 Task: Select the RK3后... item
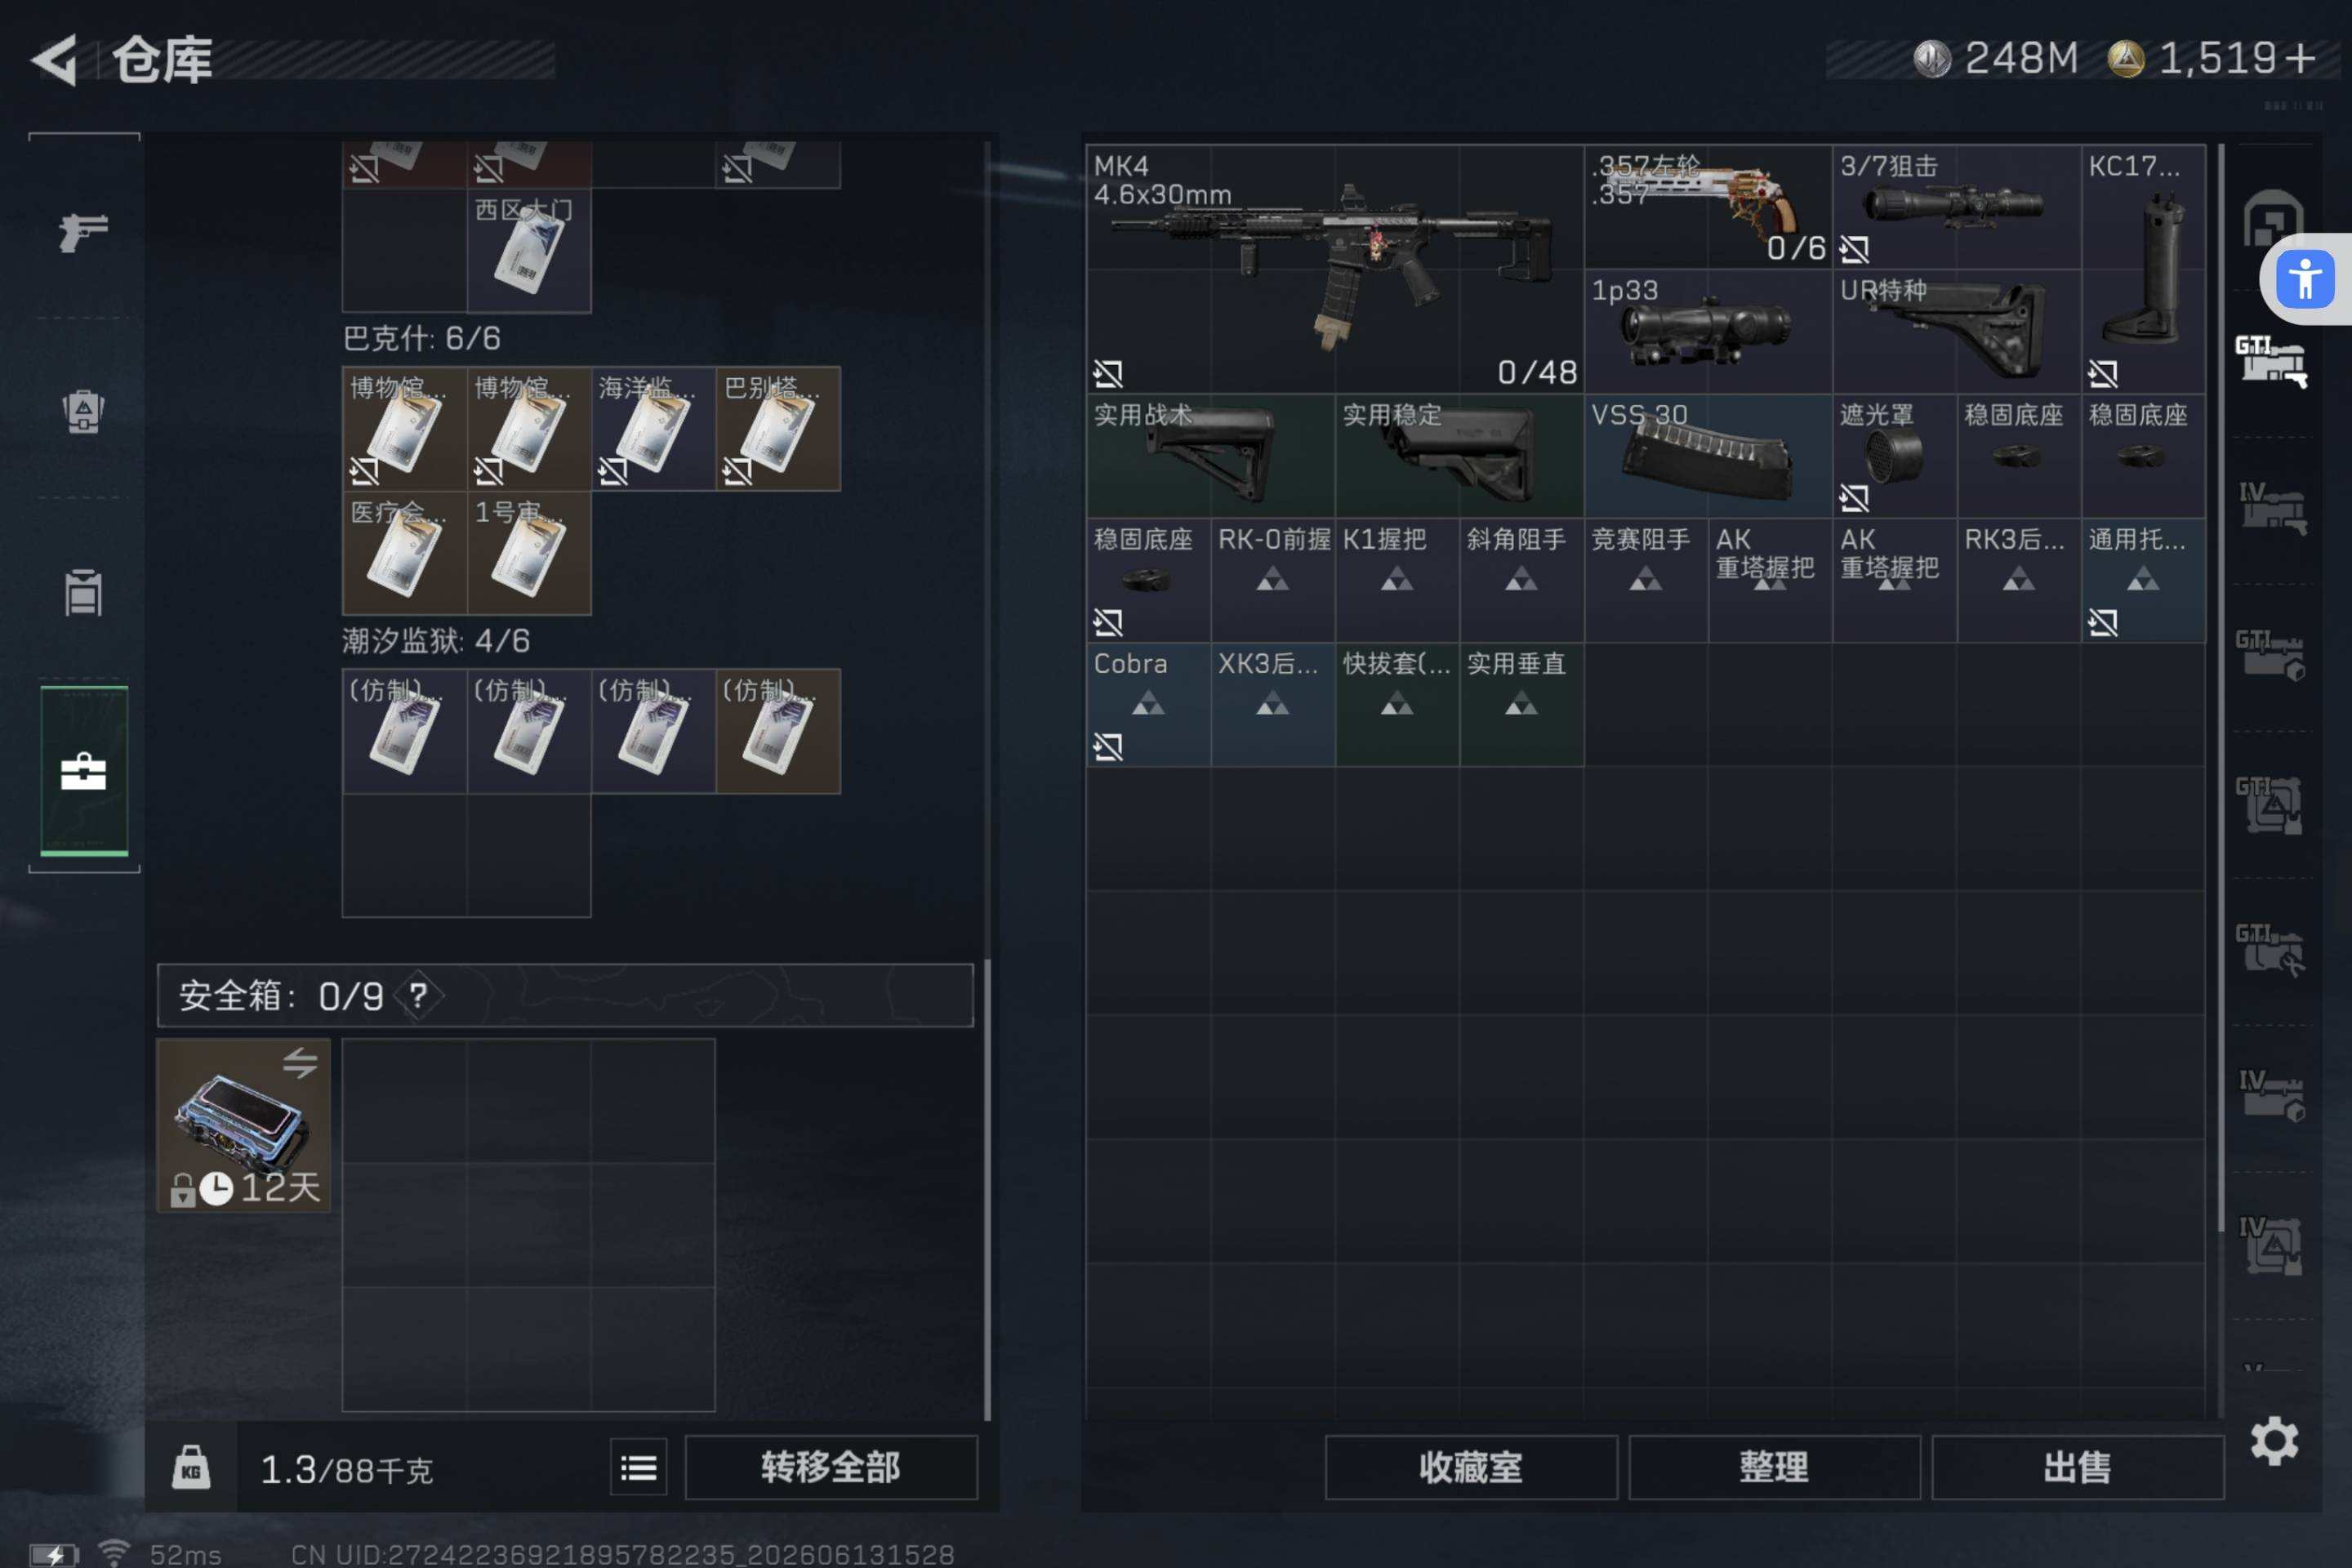(2019, 580)
